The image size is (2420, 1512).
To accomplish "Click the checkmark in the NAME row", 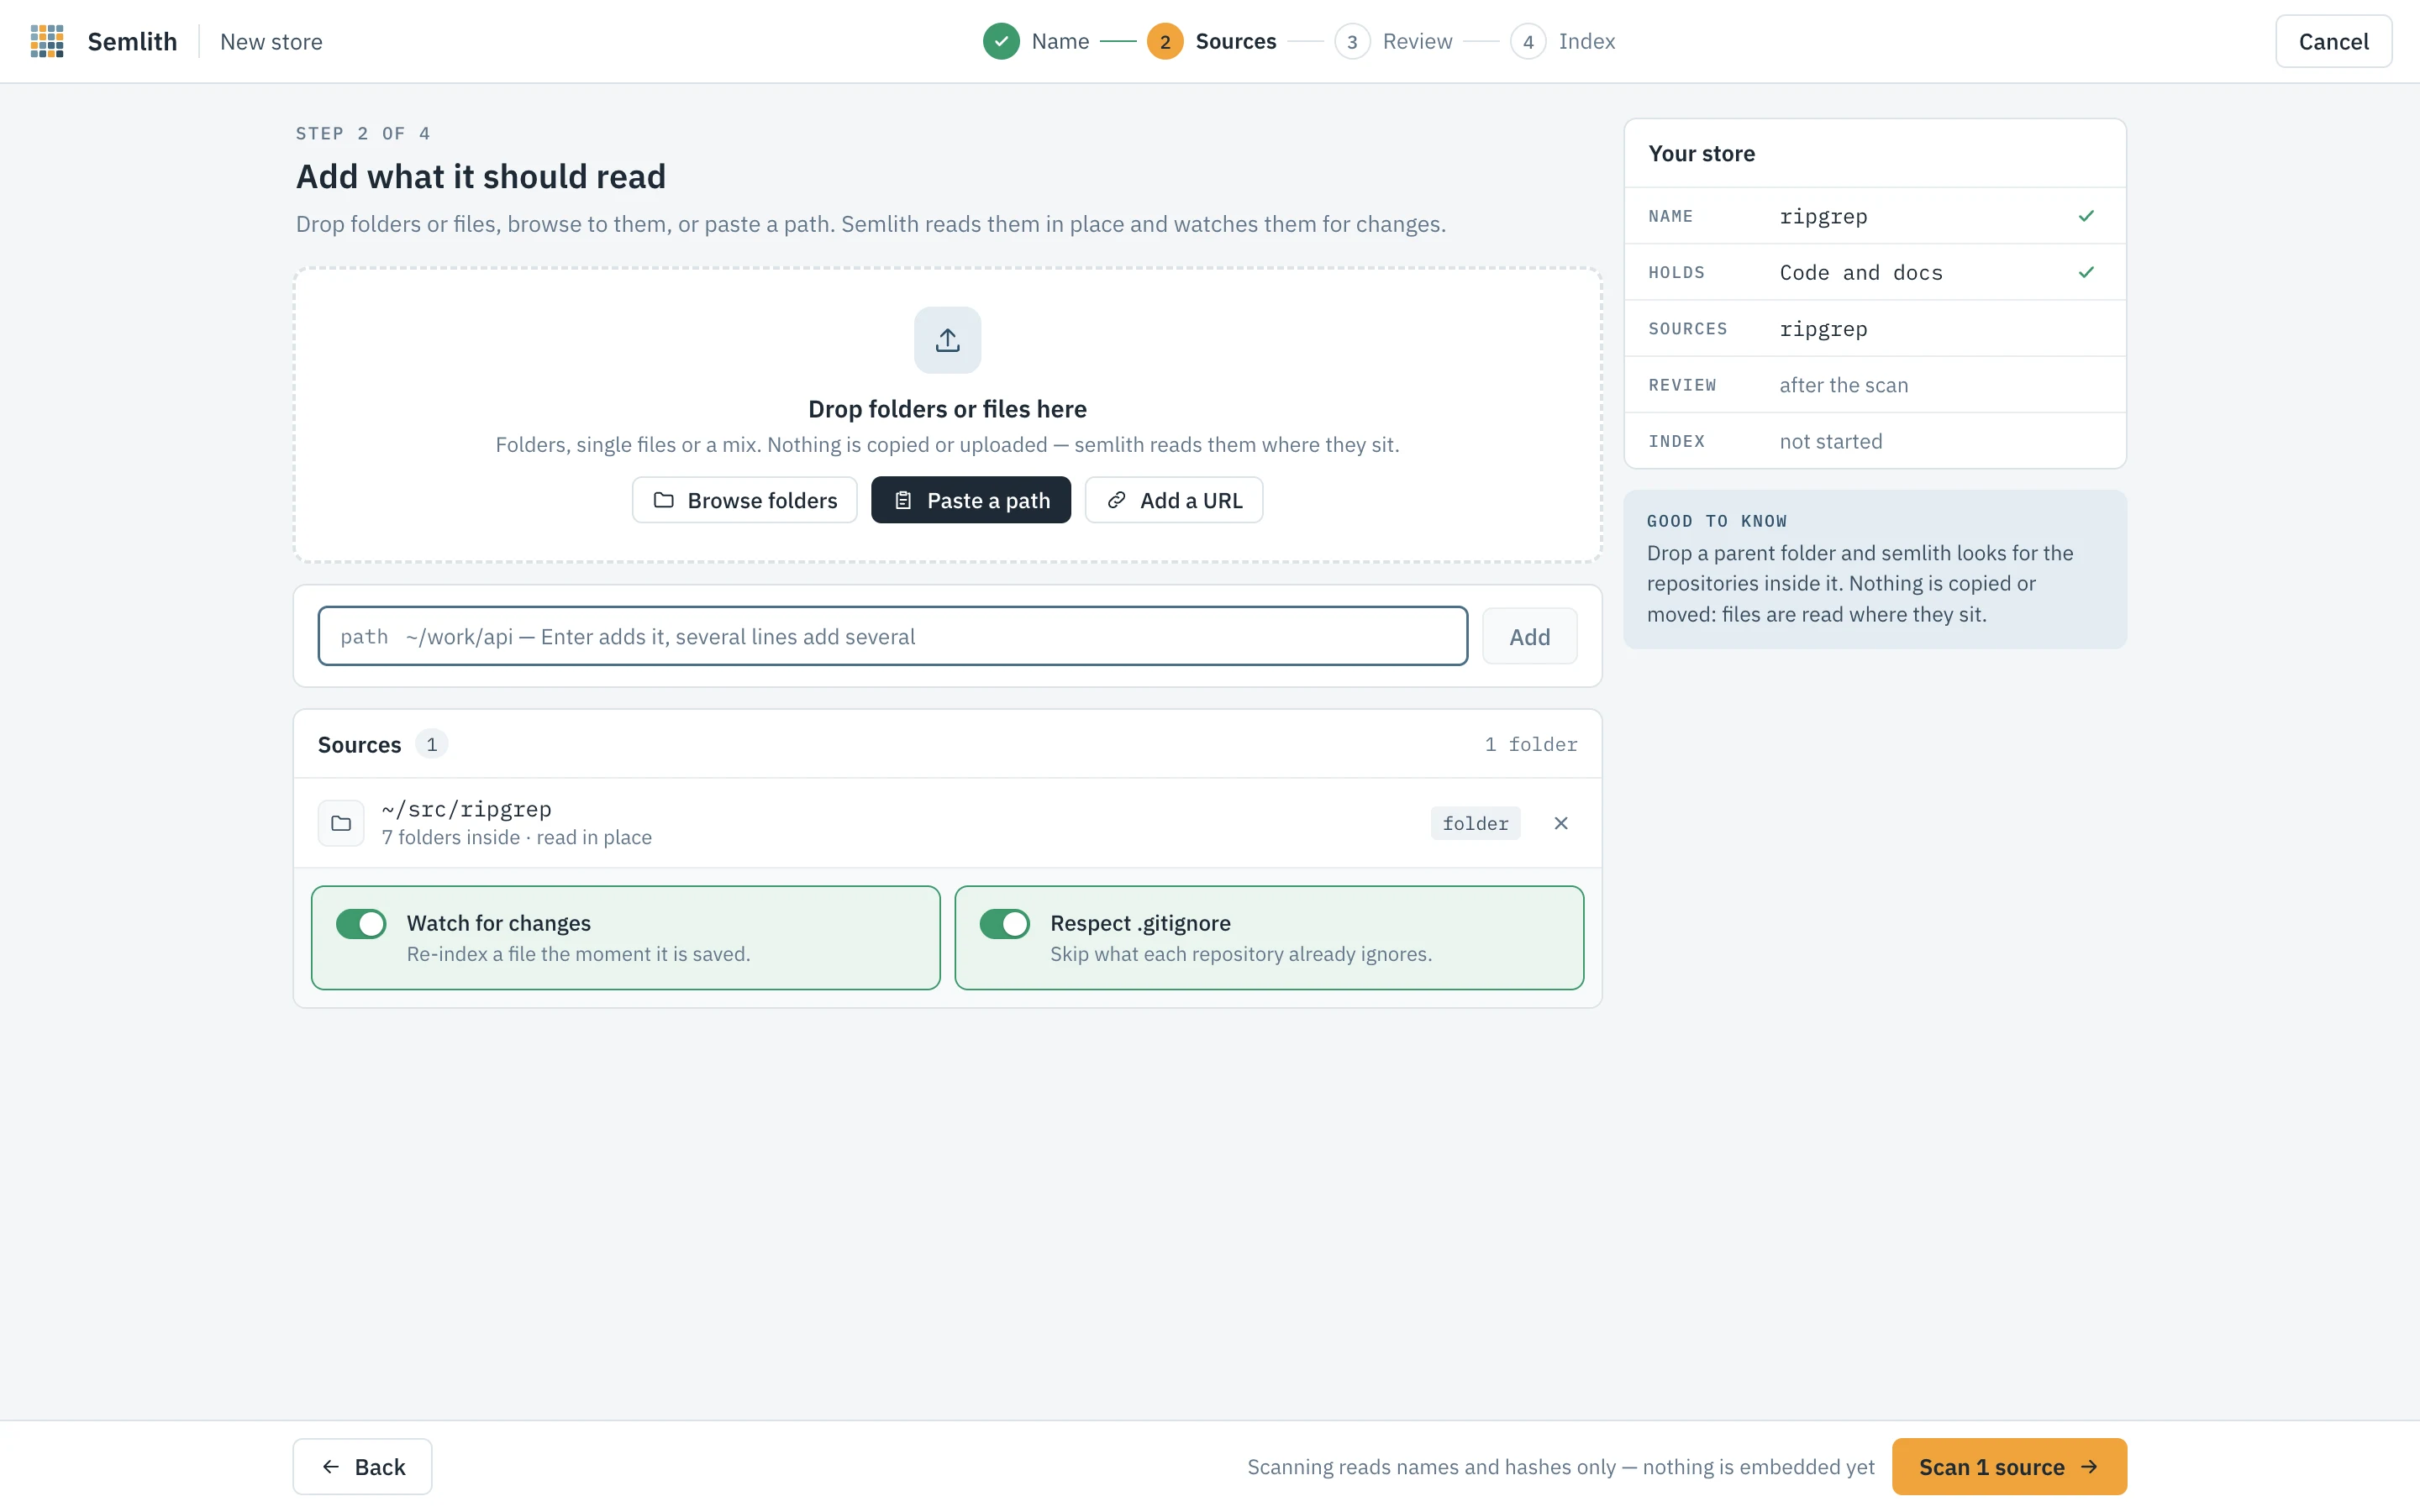I will coord(2086,216).
